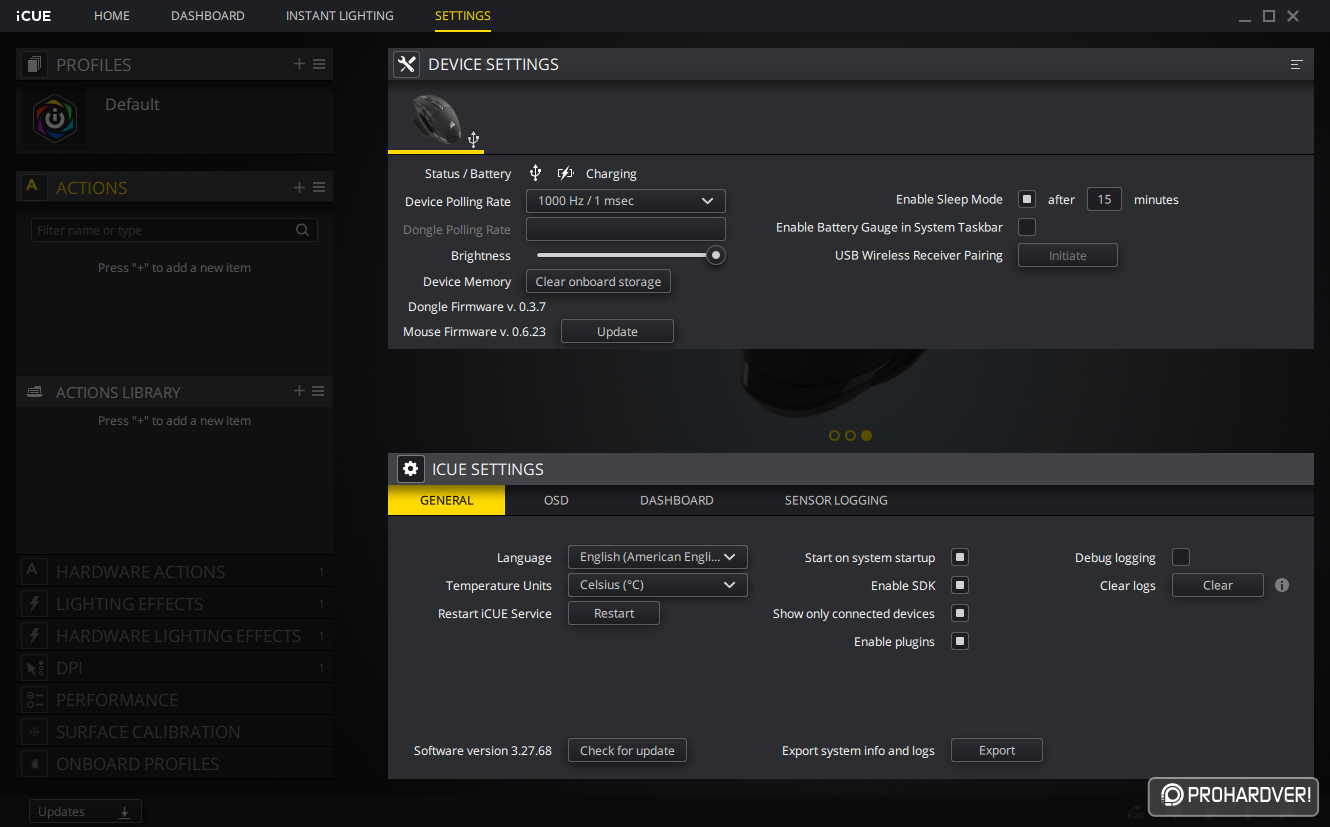Click the Clear logs button

point(1218,585)
